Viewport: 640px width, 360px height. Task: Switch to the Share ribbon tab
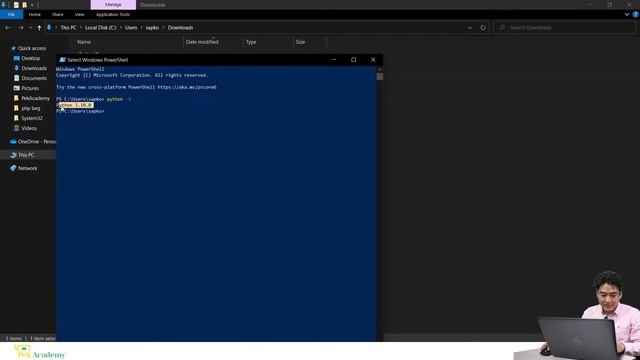point(58,14)
